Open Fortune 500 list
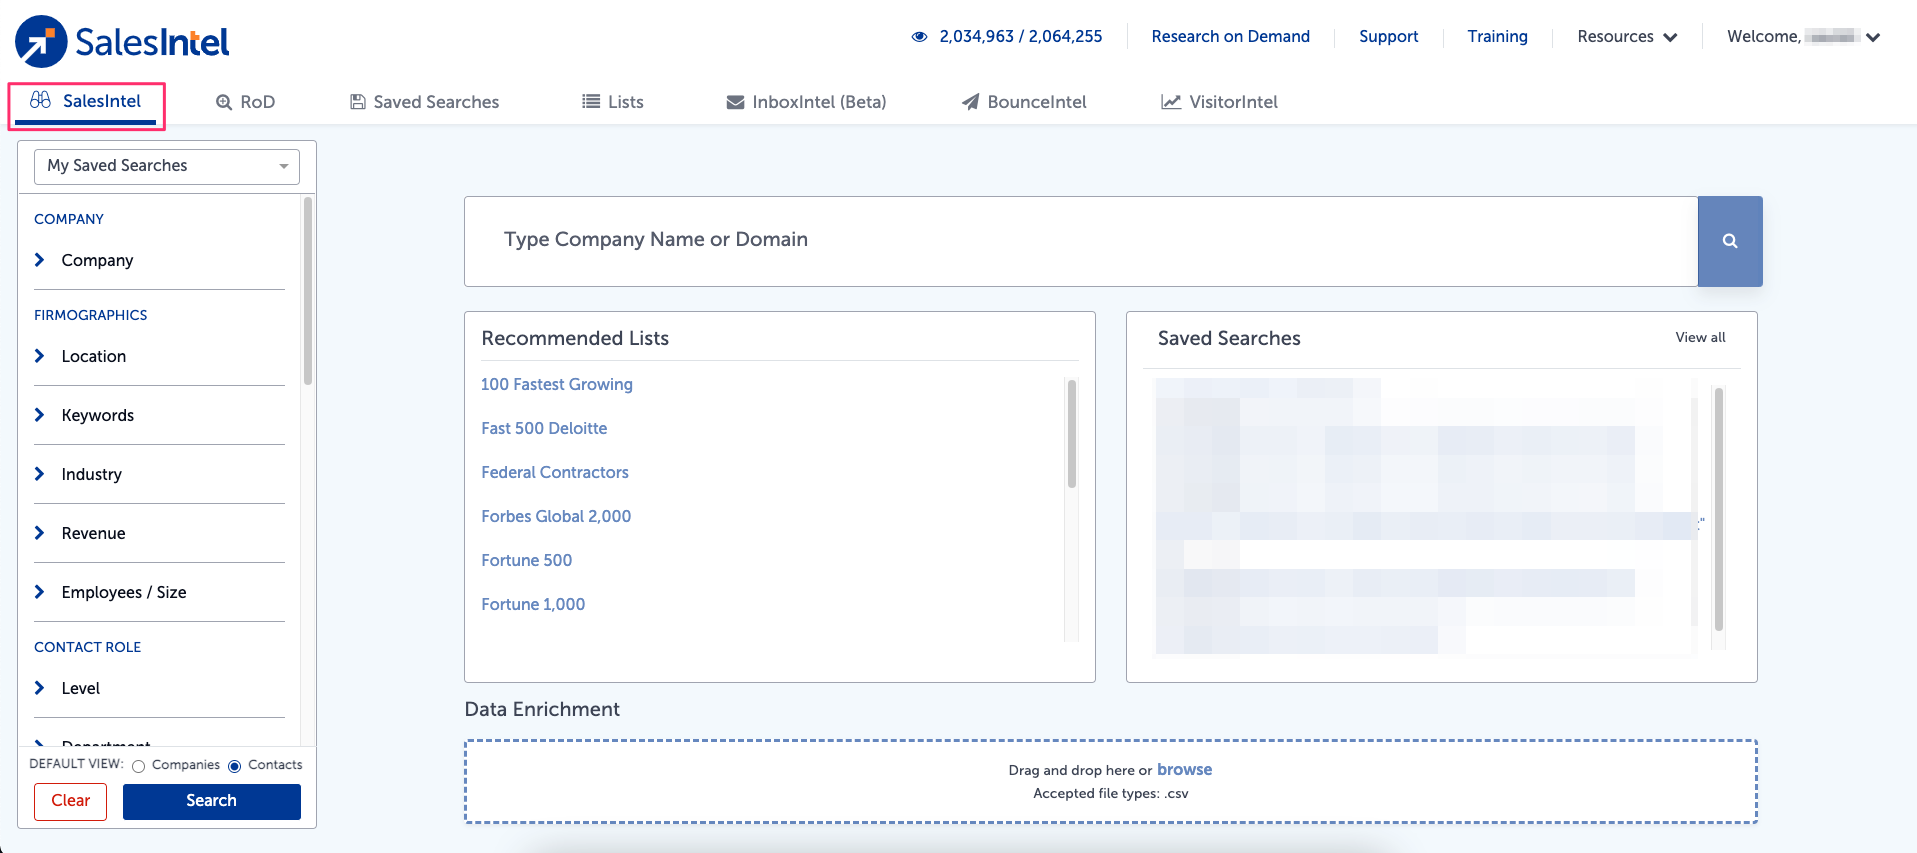Viewport: 1917px width, 853px height. (x=527, y=560)
